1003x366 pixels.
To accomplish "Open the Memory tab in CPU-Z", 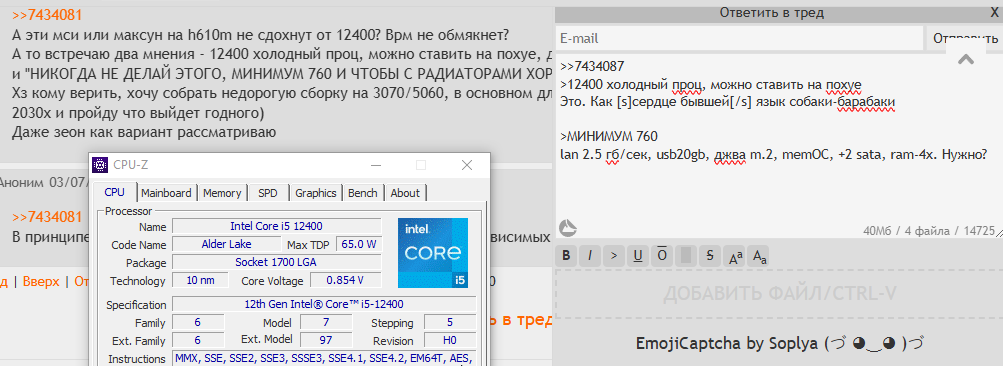I will point(222,193).
